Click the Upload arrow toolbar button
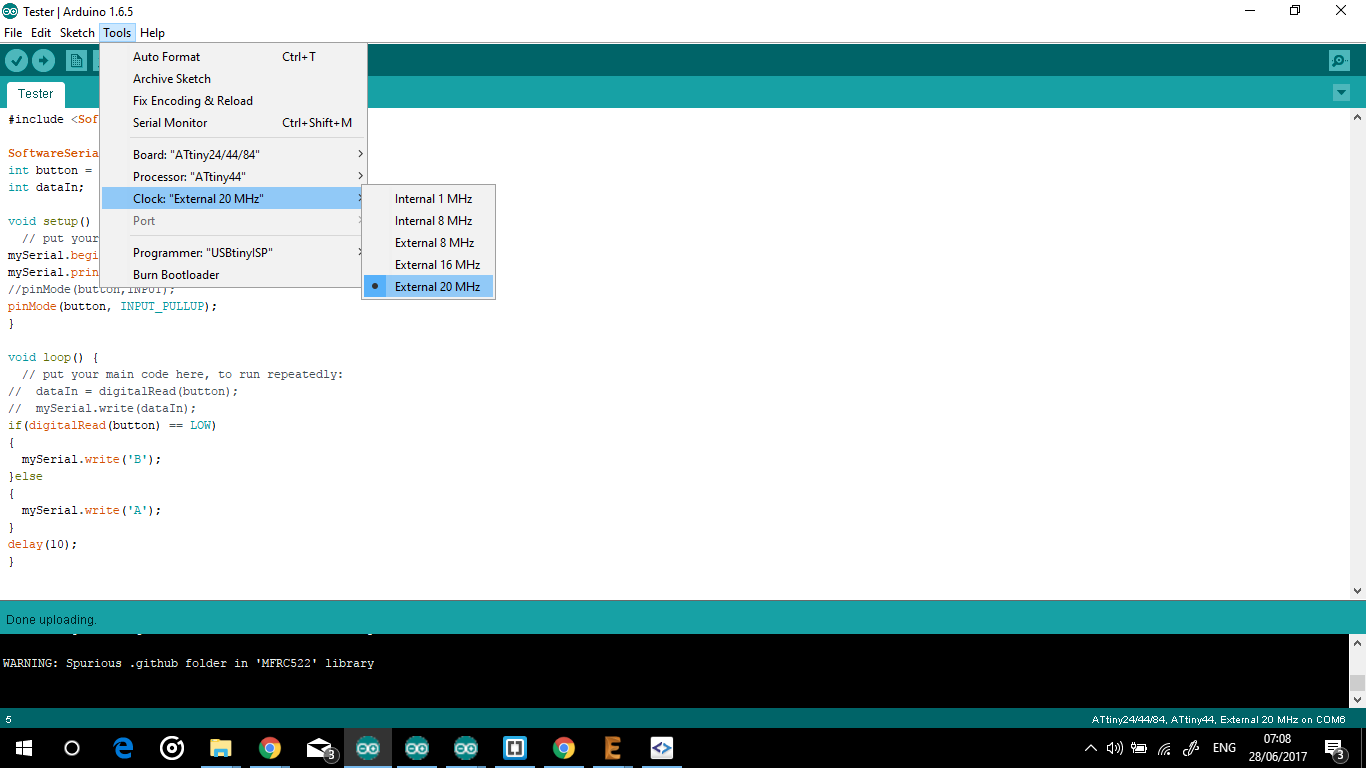Image resolution: width=1366 pixels, height=768 pixels. coord(43,61)
